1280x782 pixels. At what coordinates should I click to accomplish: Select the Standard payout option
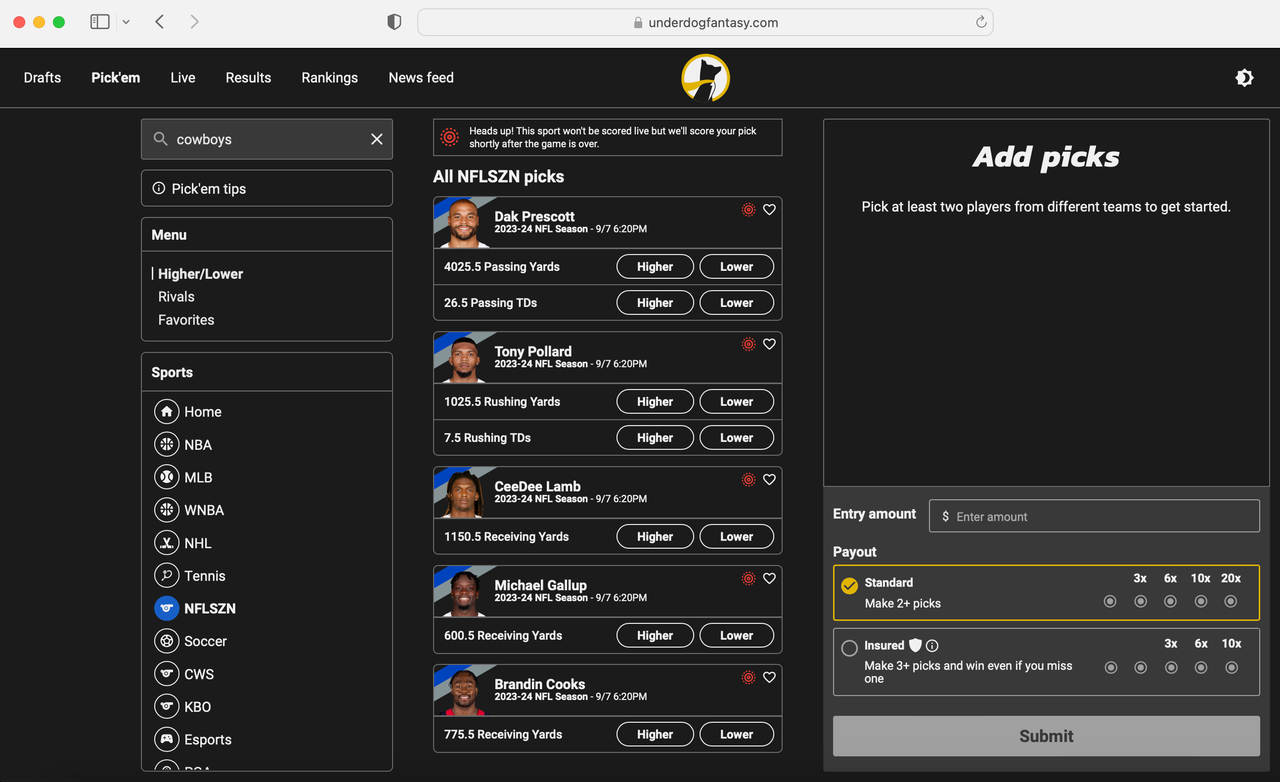click(x=849, y=586)
